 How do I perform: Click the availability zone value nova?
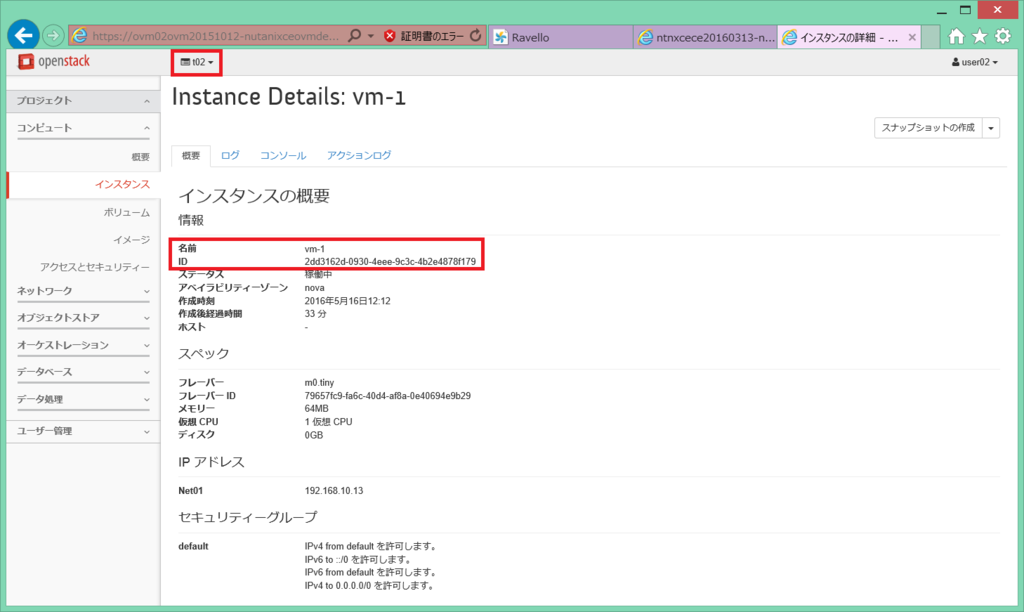tap(314, 288)
